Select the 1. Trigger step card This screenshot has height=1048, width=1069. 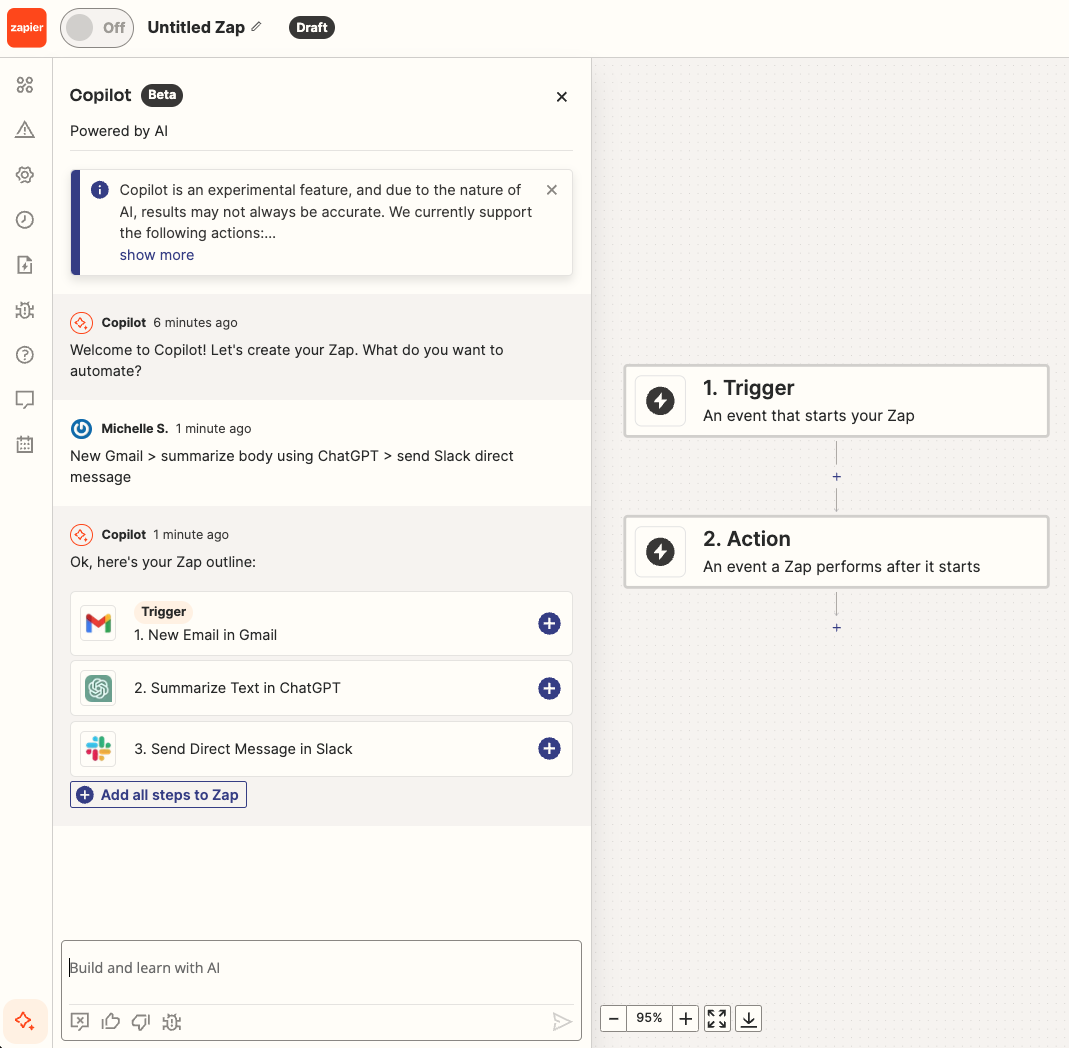pos(837,401)
